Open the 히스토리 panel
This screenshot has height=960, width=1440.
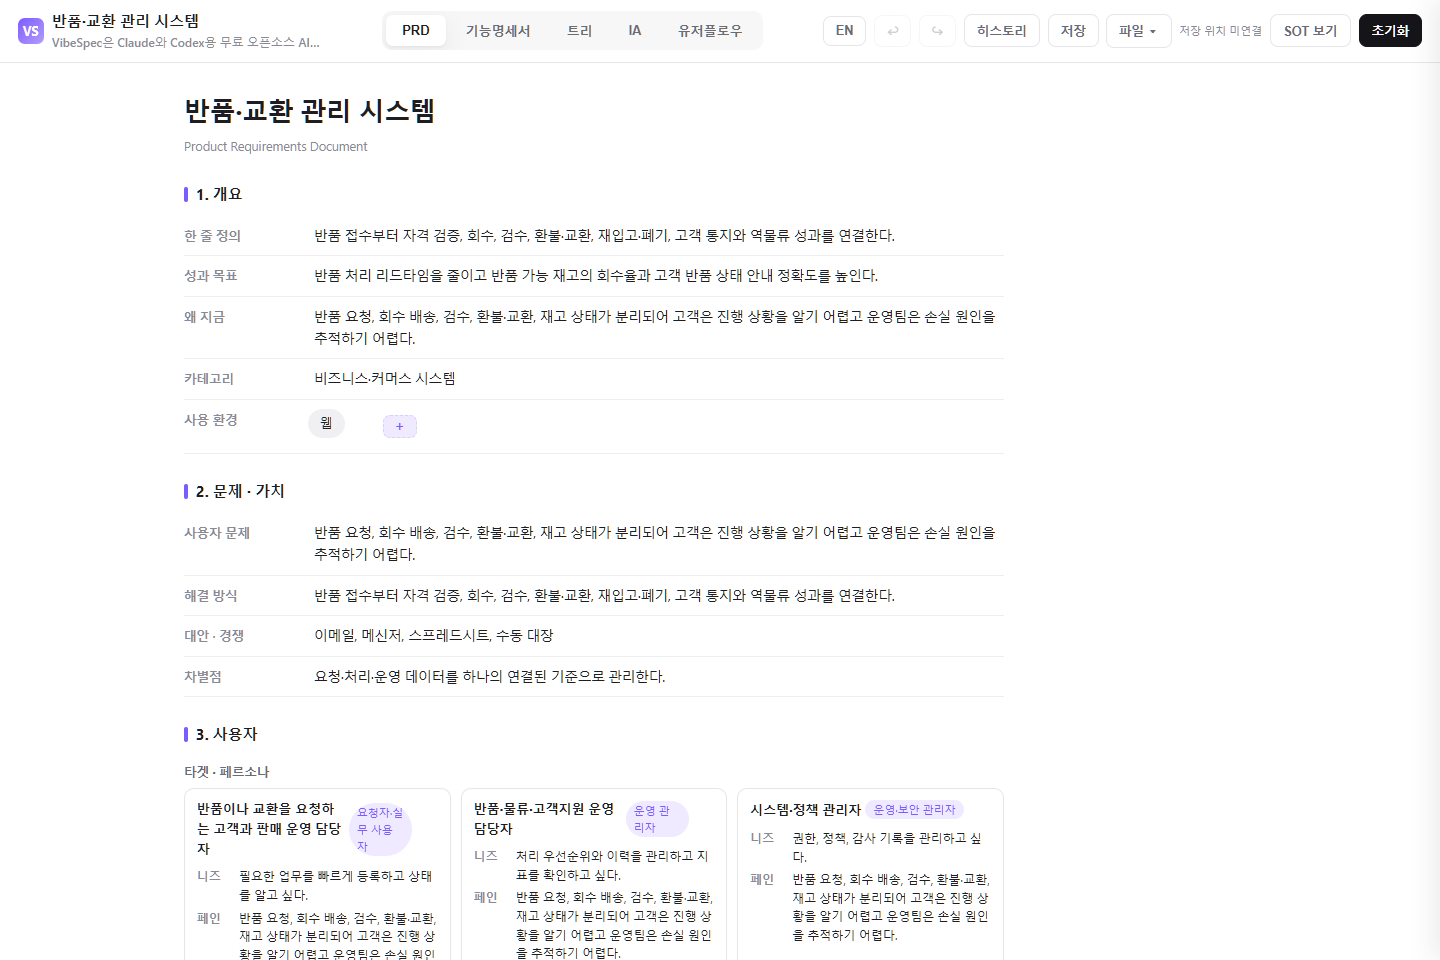point(1002,31)
